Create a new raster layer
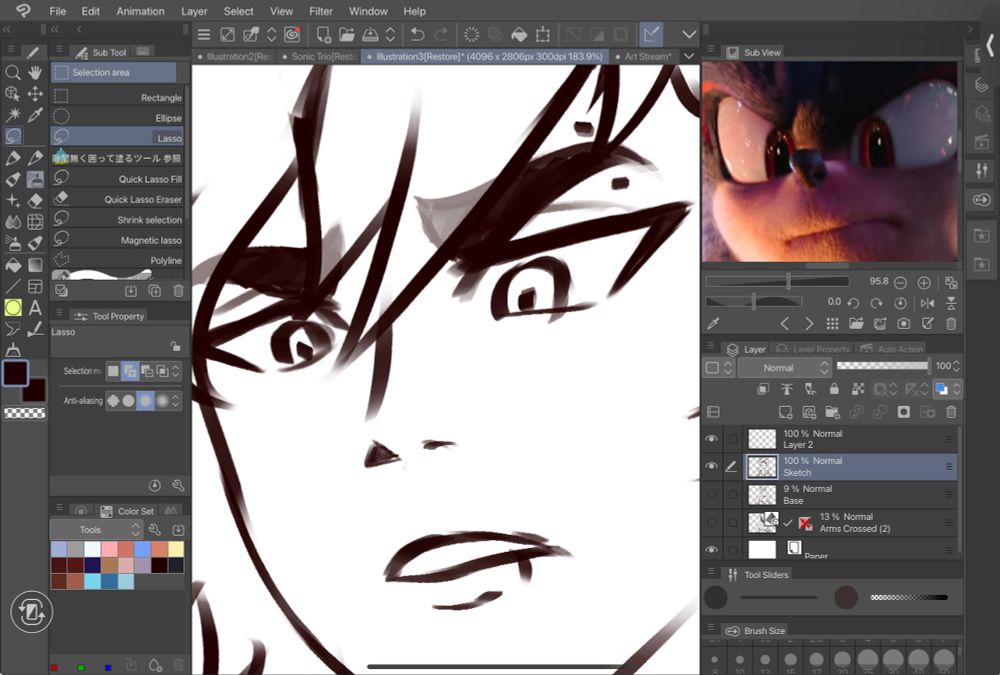 (786, 412)
